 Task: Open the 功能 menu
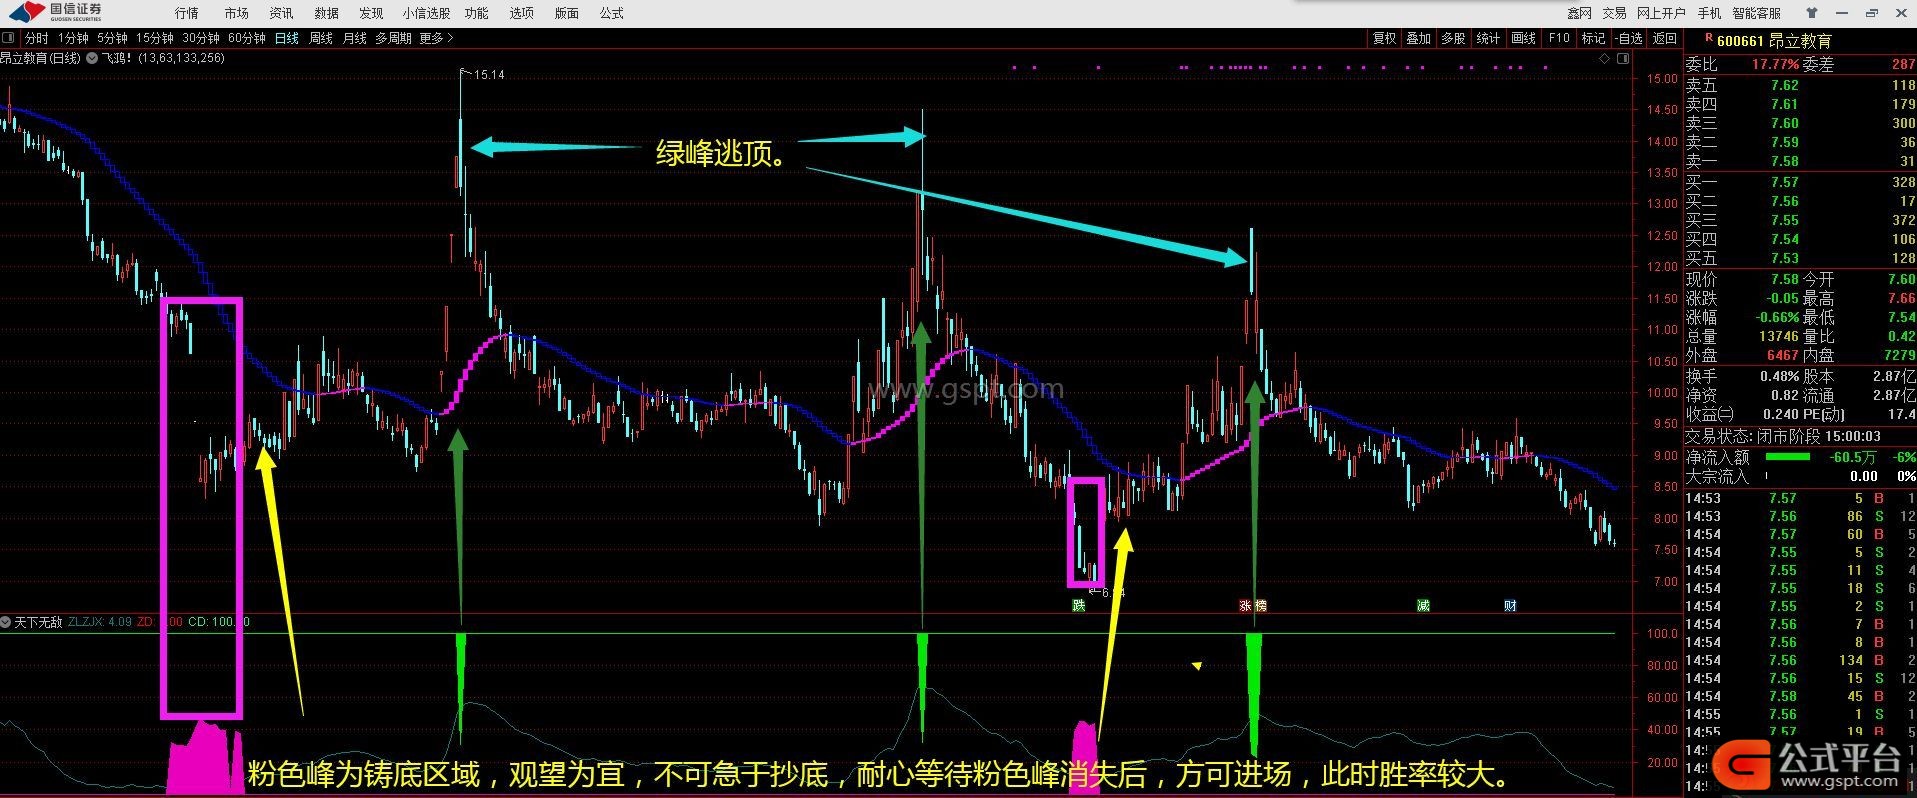(x=476, y=13)
